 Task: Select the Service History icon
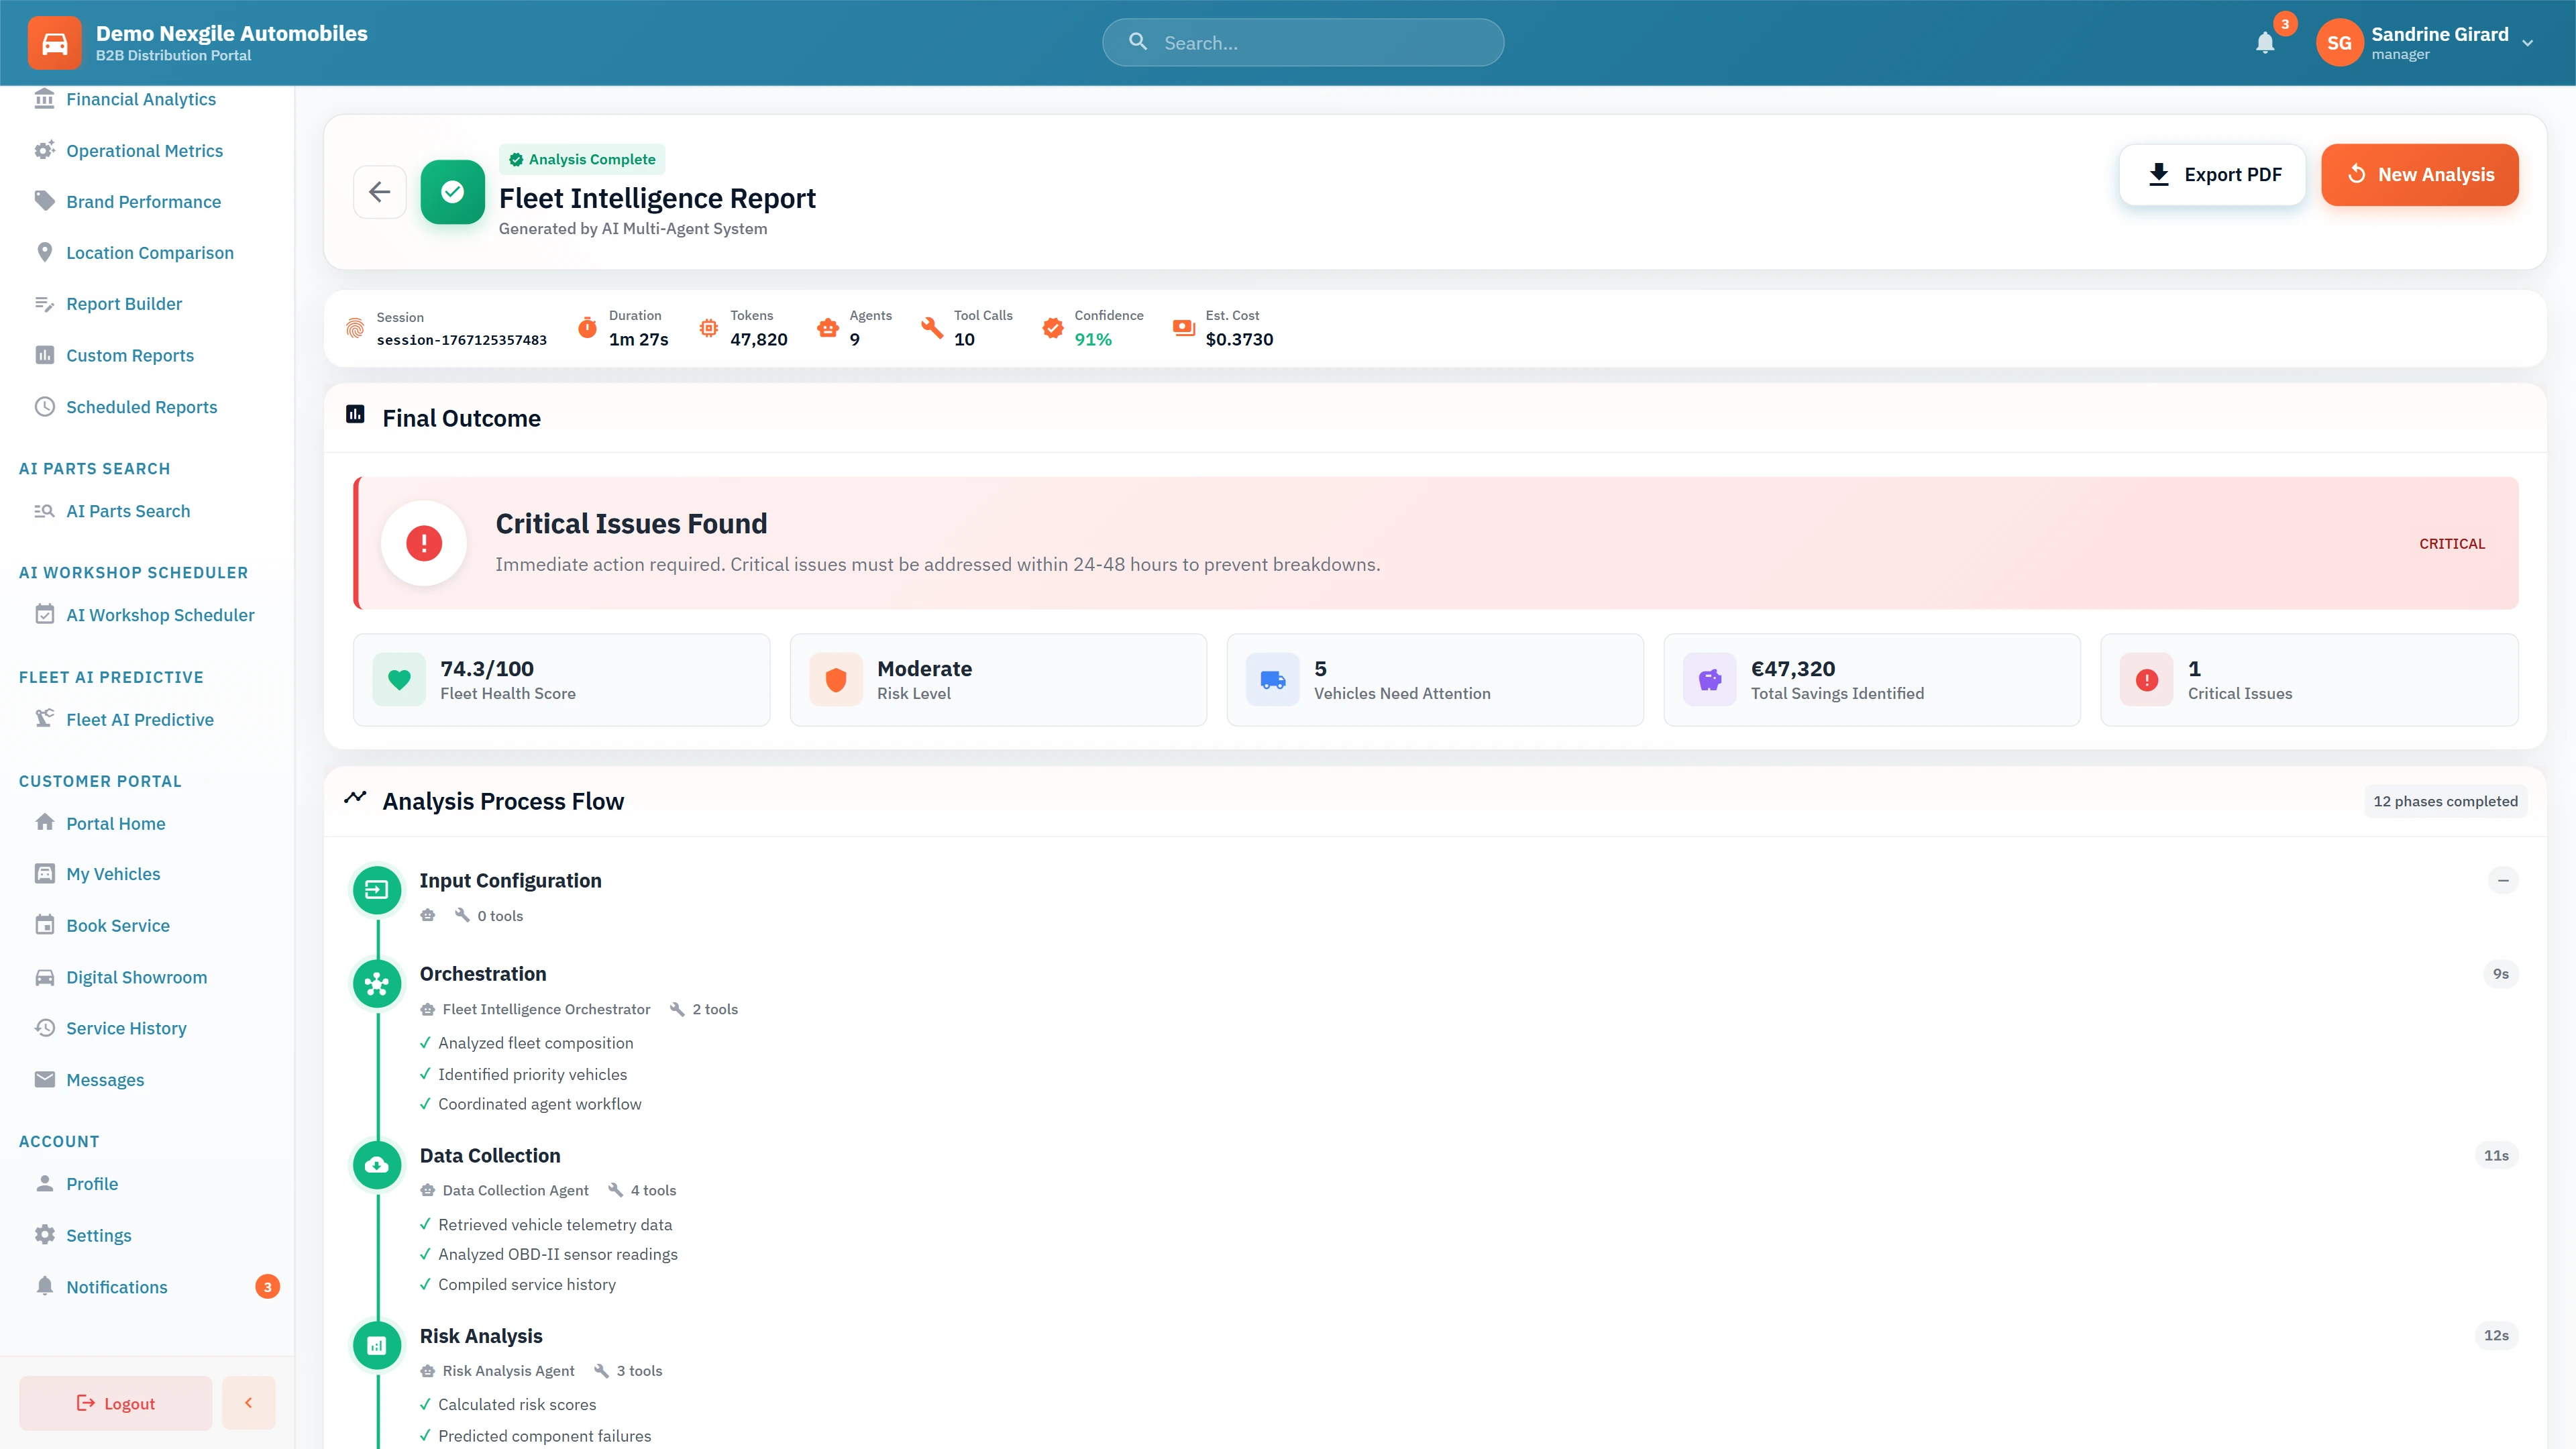coord(44,1027)
